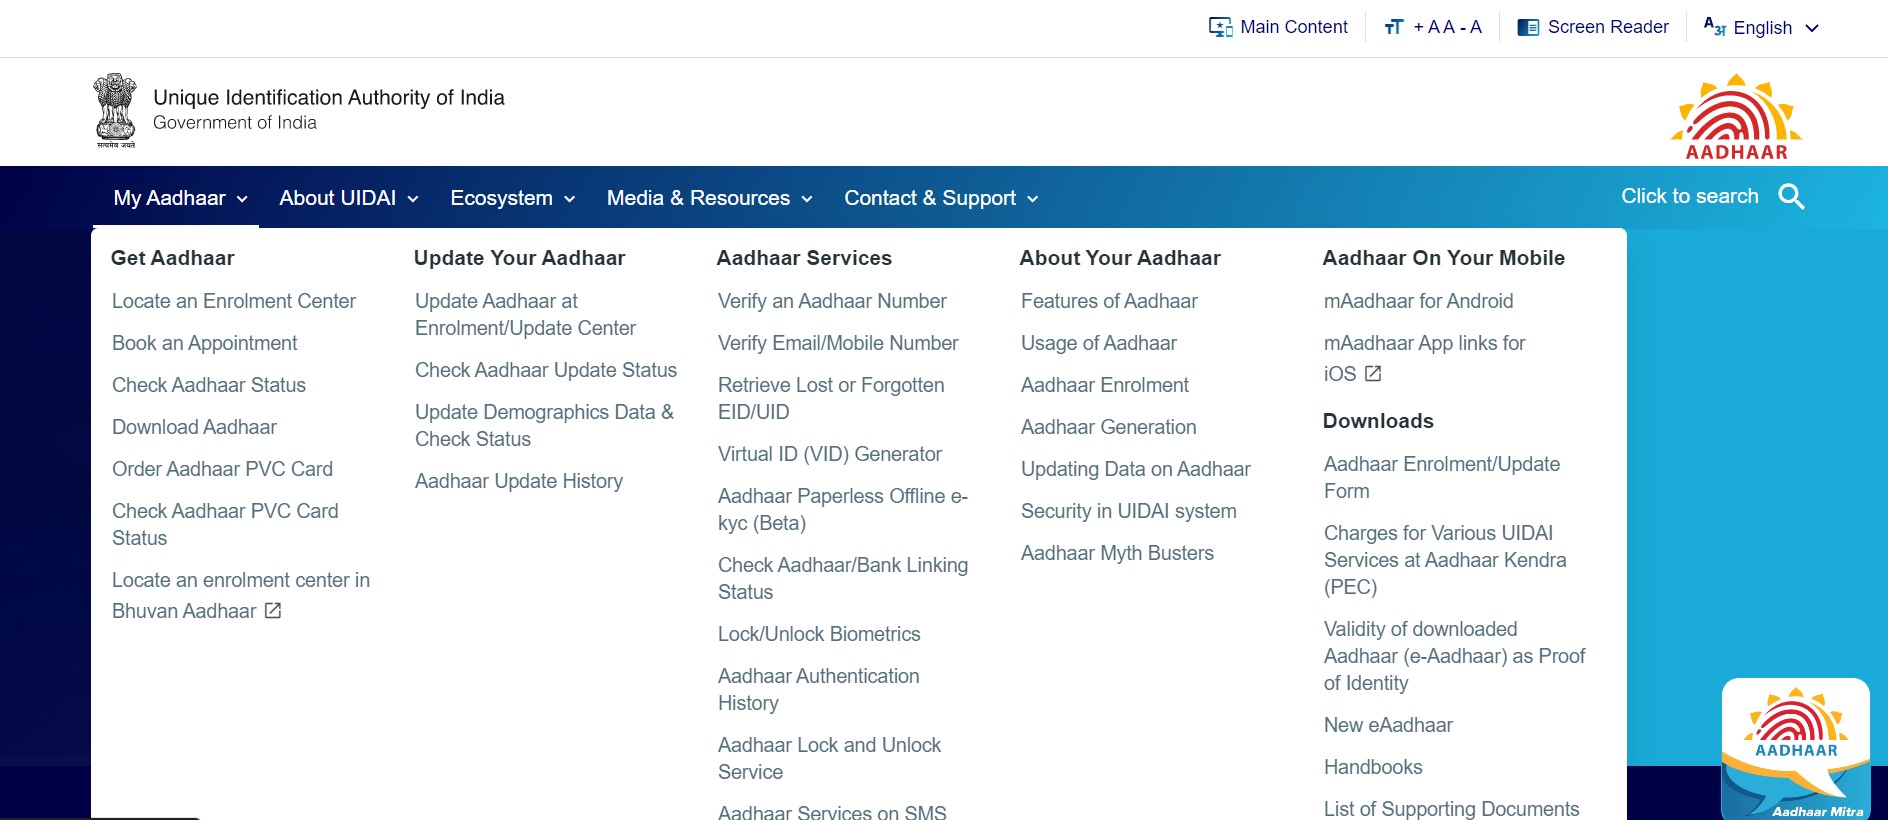This screenshot has height=820, width=1888.
Task: Open Order Aadhaar PVC Card
Action: click(222, 469)
